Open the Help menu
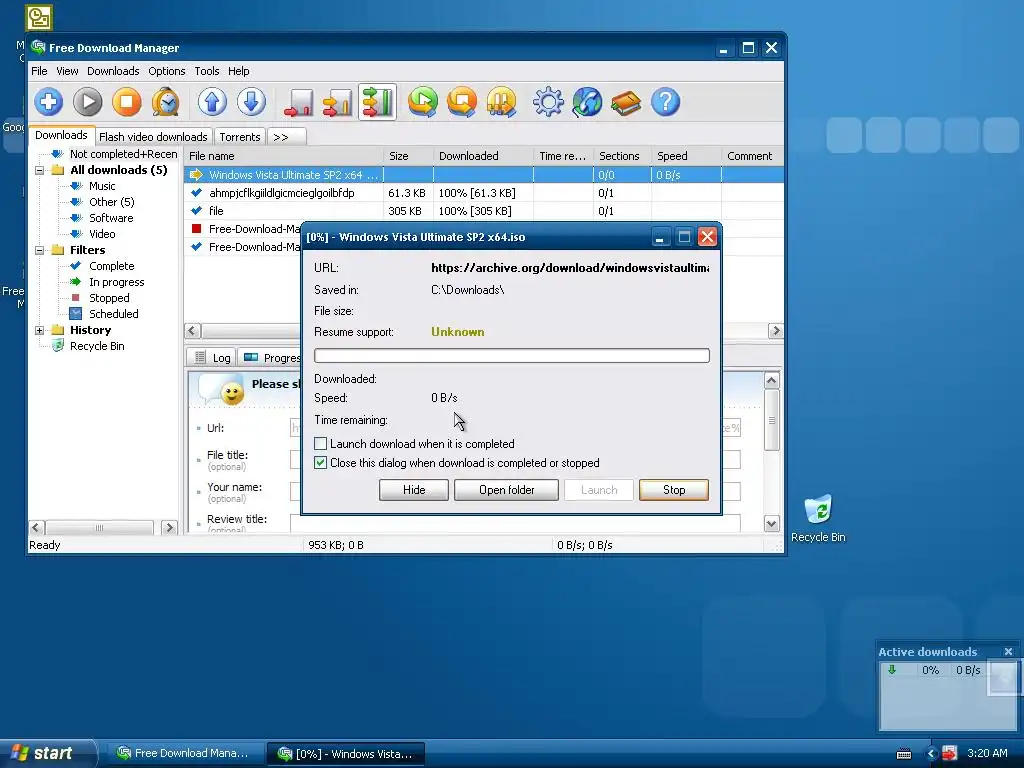This screenshot has width=1024, height=768. [238, 71]
